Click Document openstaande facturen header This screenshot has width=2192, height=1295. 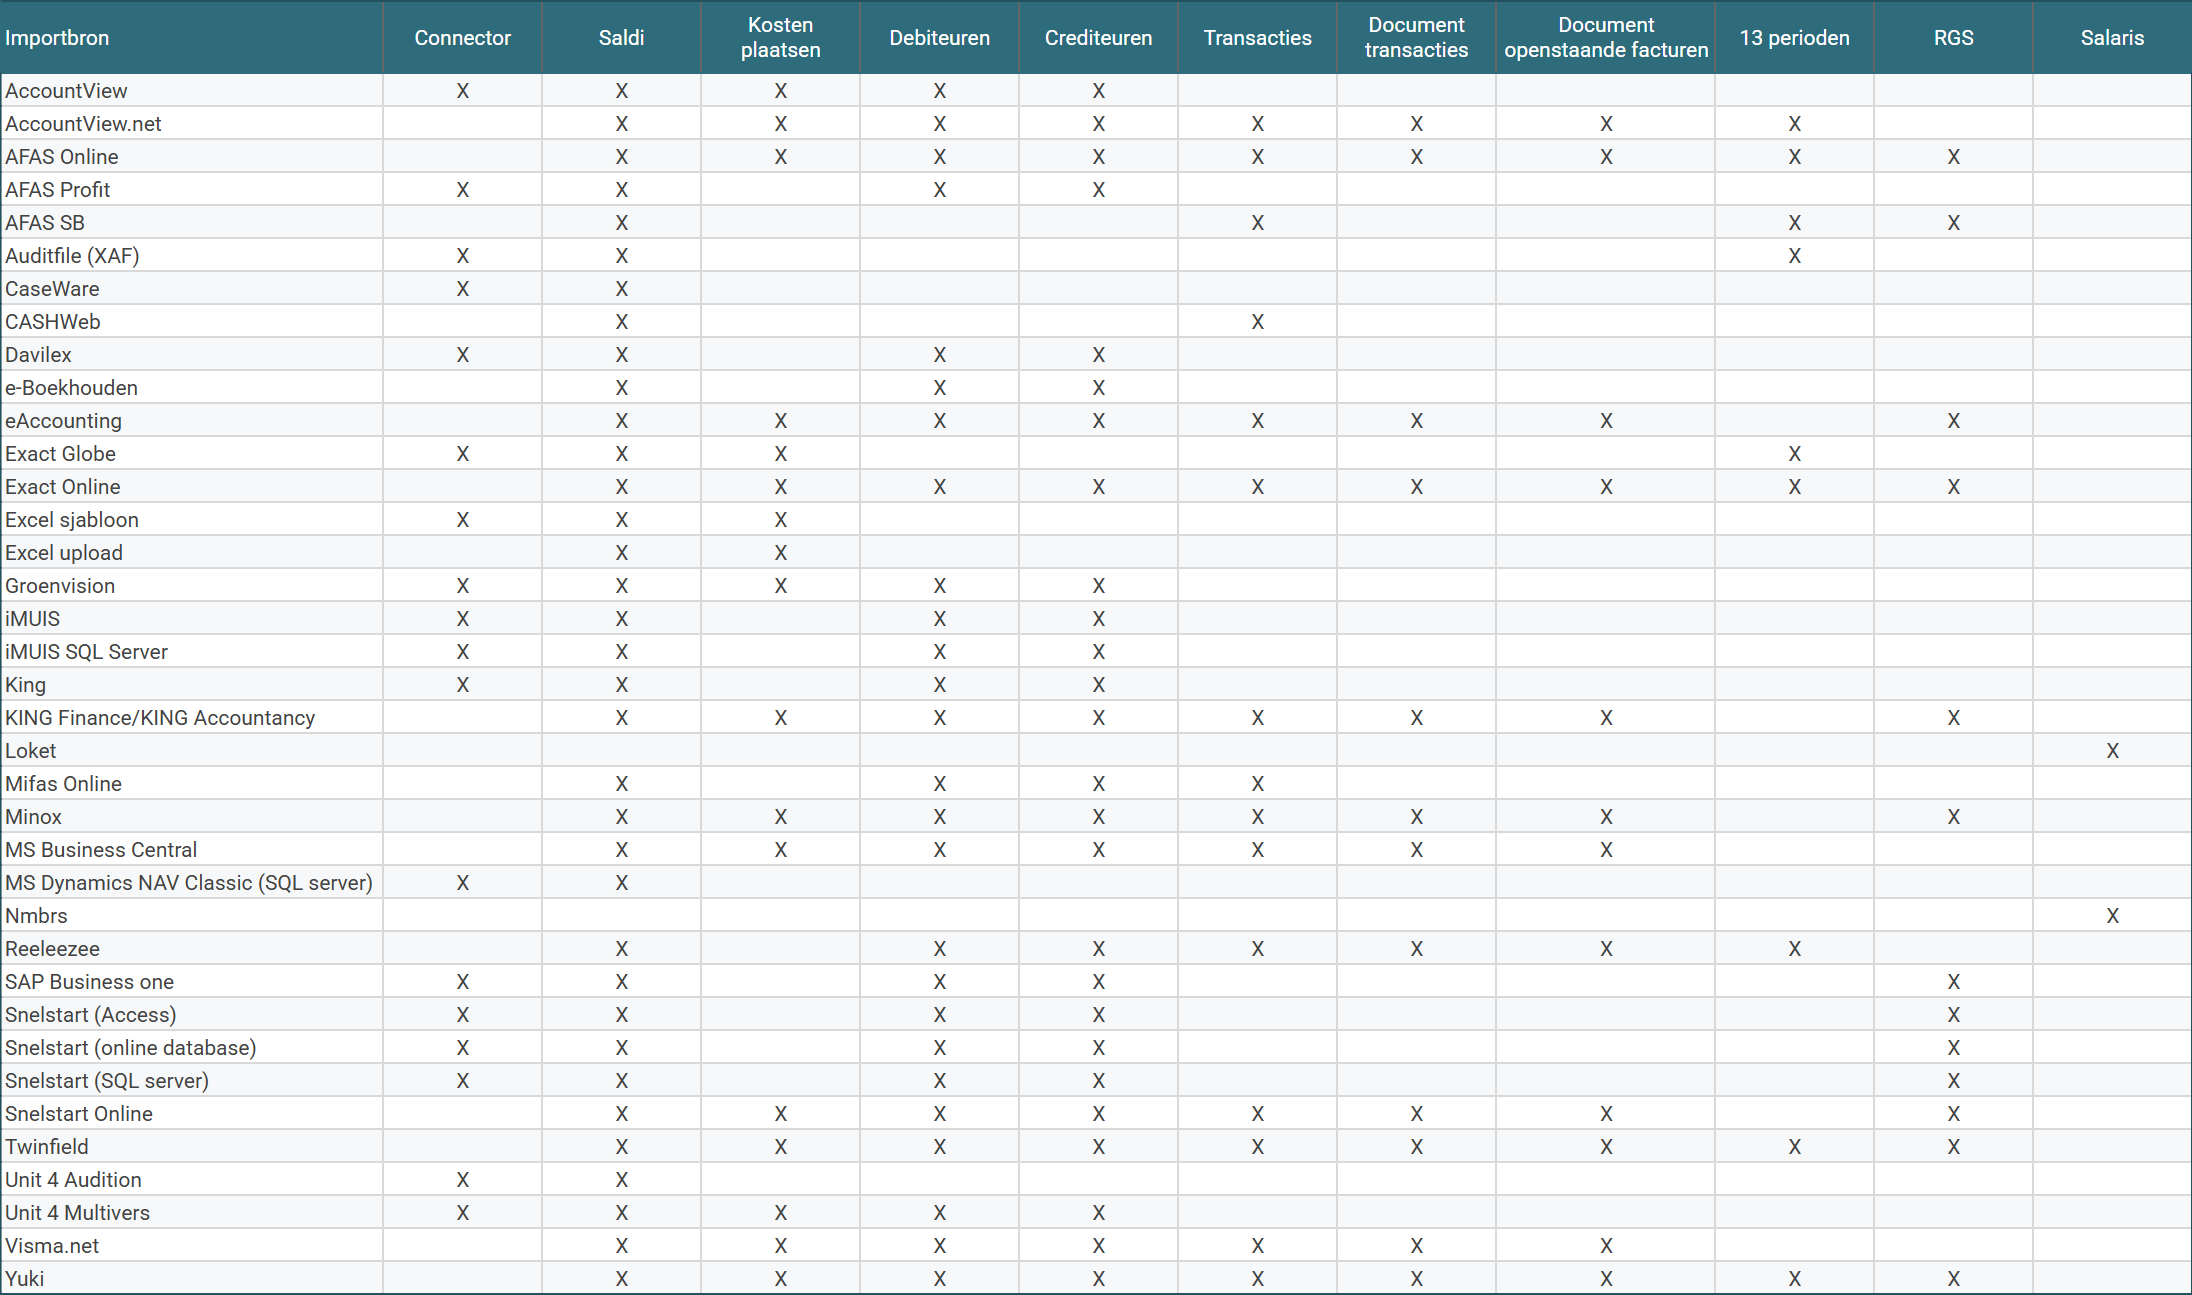tap(1606, 38)
